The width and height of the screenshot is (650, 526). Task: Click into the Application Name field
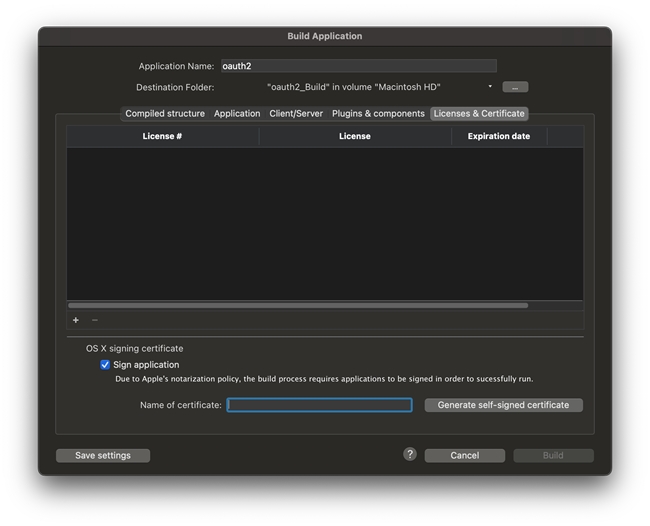click(x=358, y=66)
